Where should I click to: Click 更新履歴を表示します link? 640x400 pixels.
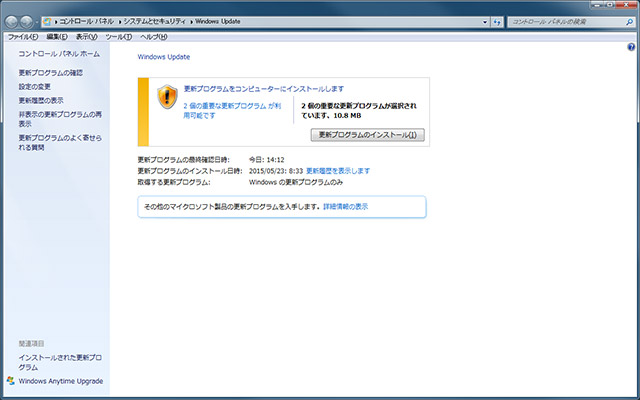(338, 171)
